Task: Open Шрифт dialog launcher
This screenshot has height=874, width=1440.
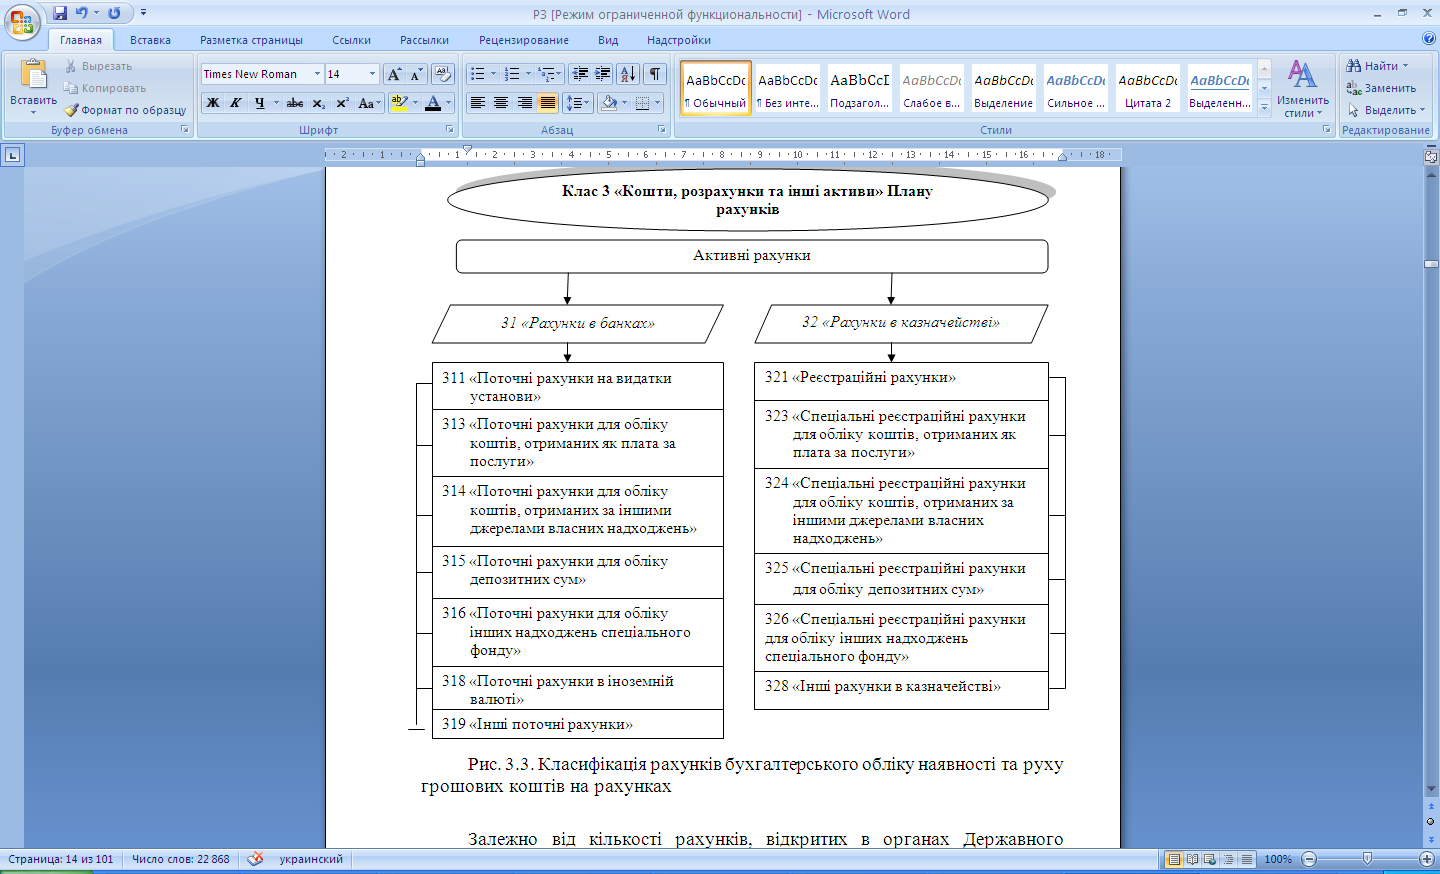Action: pyautogui.click(x=449, y=130)
